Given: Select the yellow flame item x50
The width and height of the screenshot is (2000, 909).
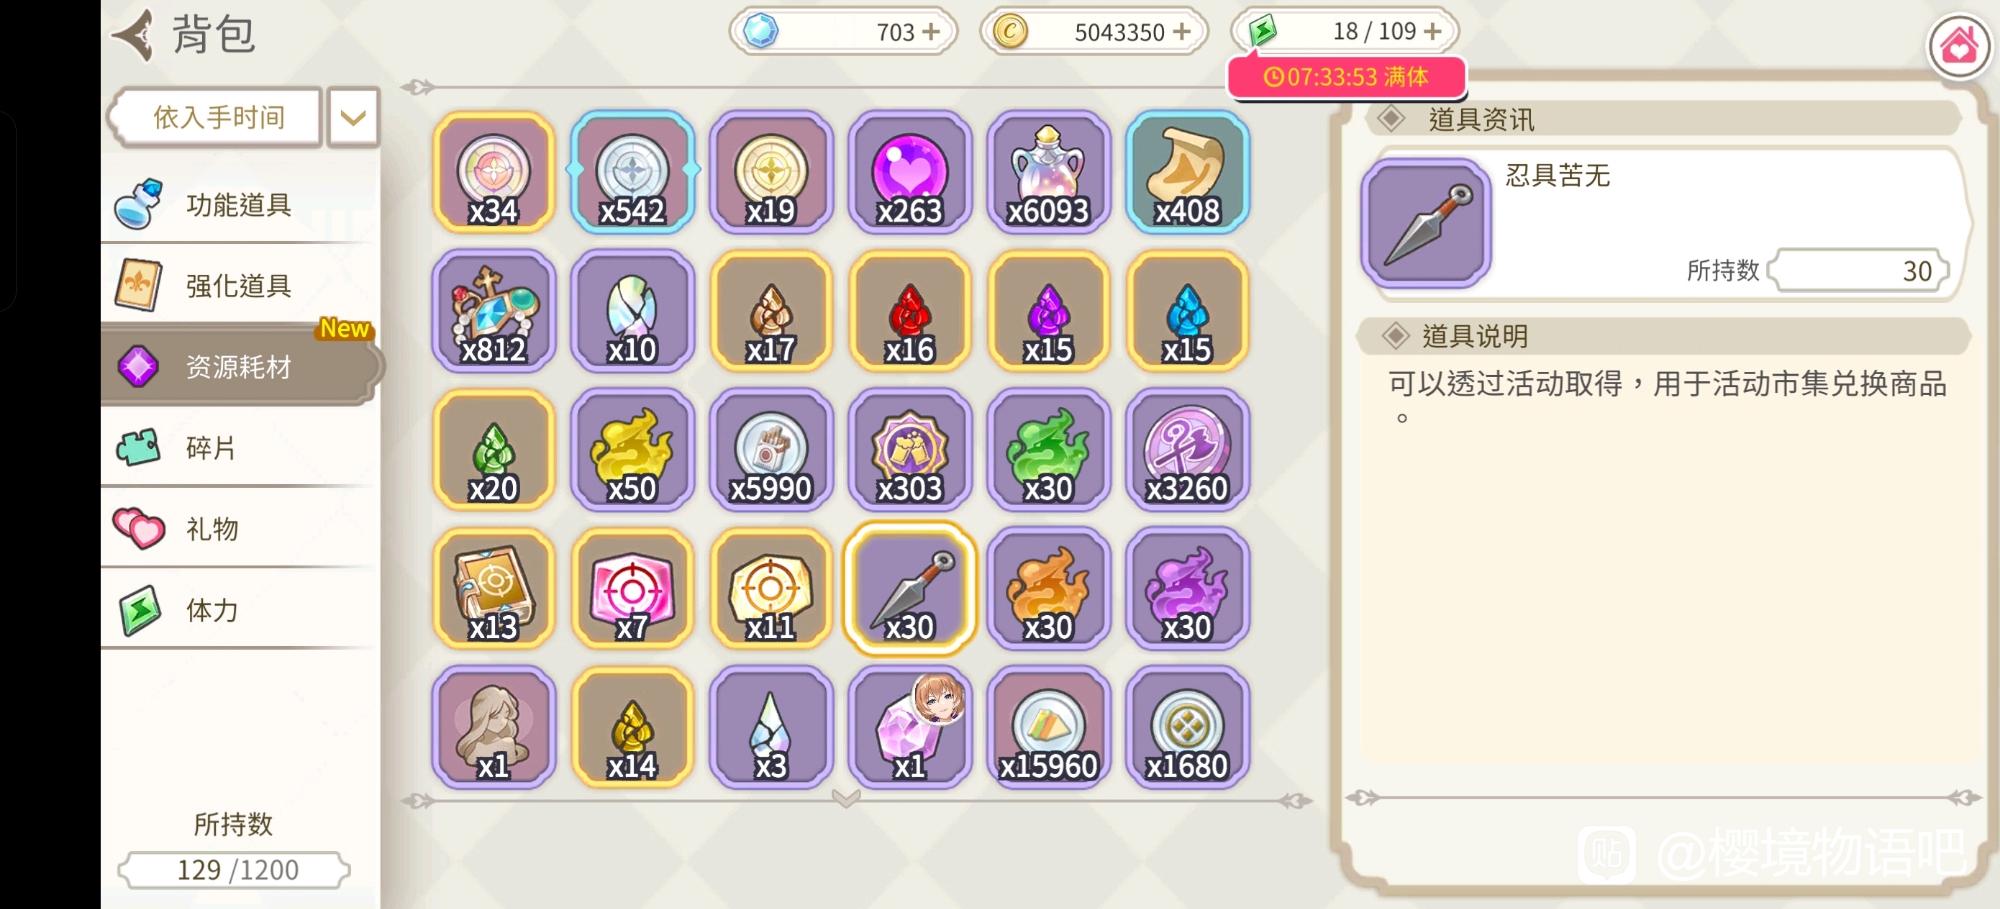Looking at the screenshot, I should coord(632,450).
